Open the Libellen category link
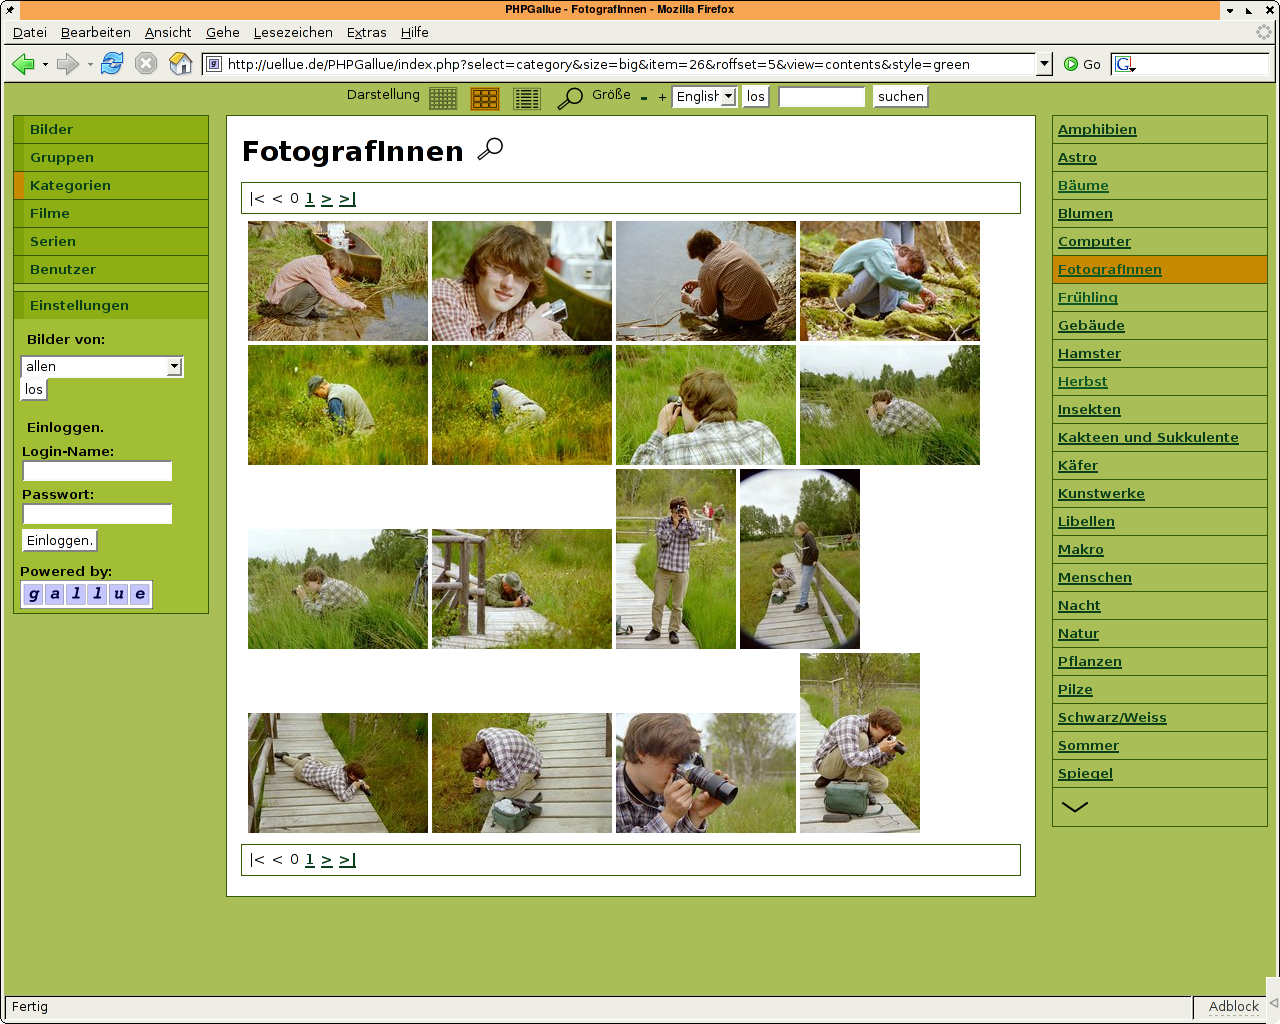1280x1024 pixels. [1086, 521]
